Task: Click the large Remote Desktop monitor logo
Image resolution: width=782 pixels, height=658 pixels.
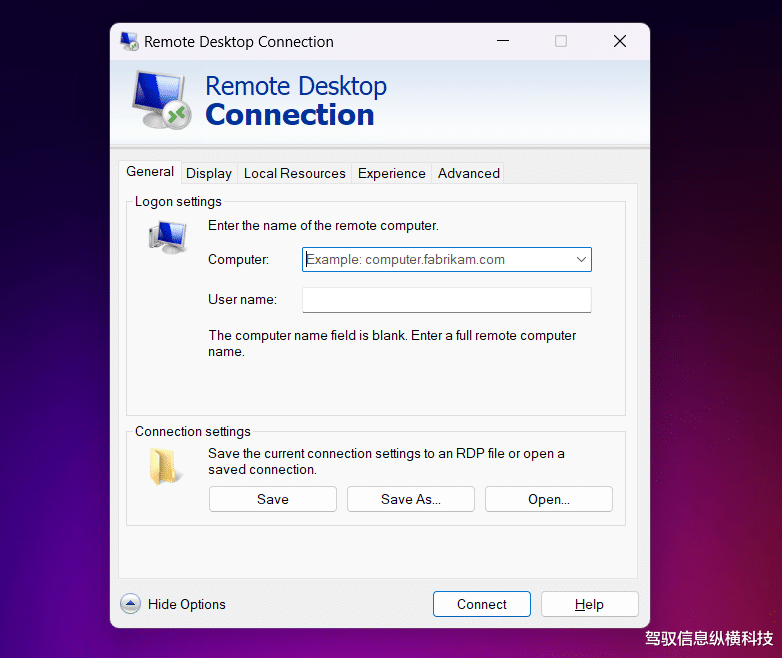Action: (x=163, y=100)
